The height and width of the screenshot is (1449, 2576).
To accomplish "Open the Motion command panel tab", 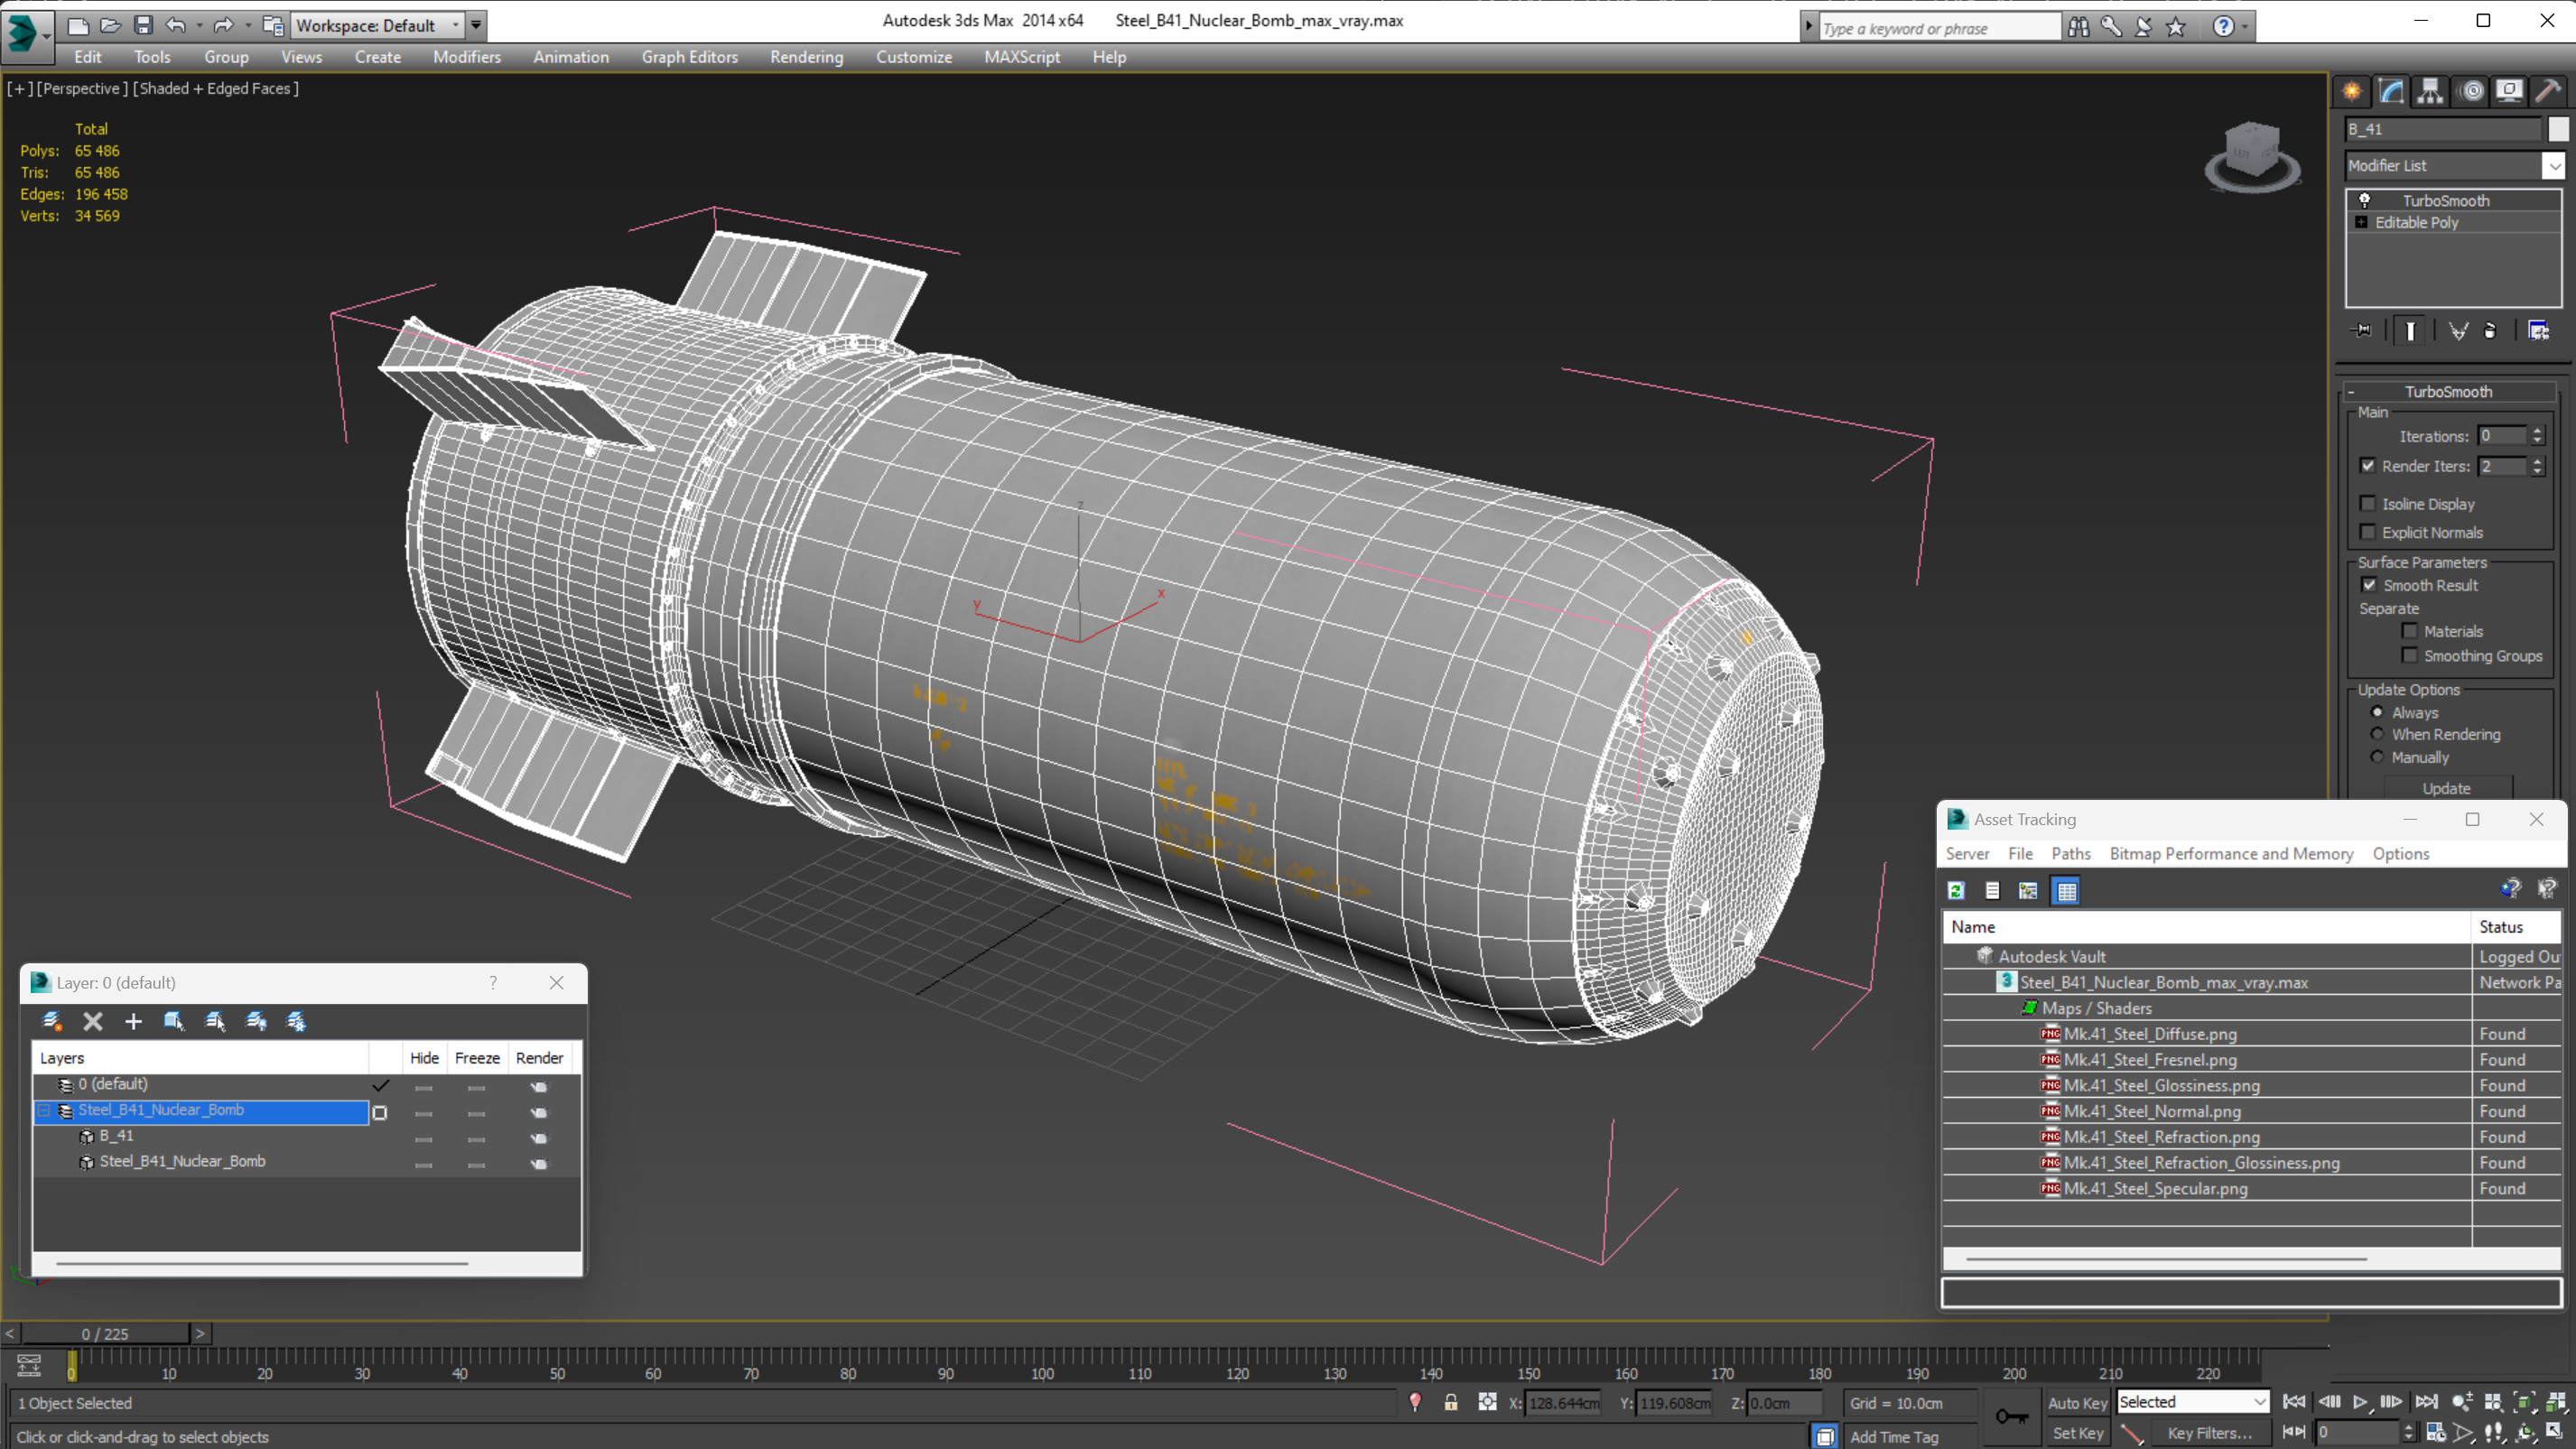I will [x=2471, y=91].
